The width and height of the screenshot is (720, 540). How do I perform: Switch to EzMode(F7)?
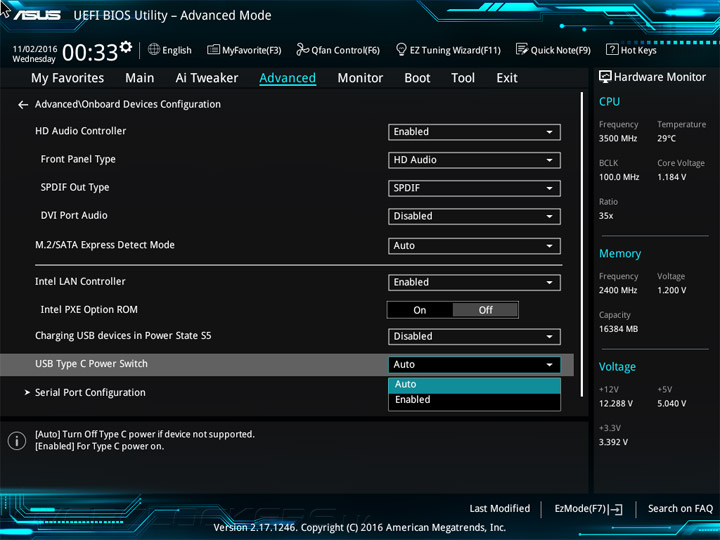pos(581,509)
